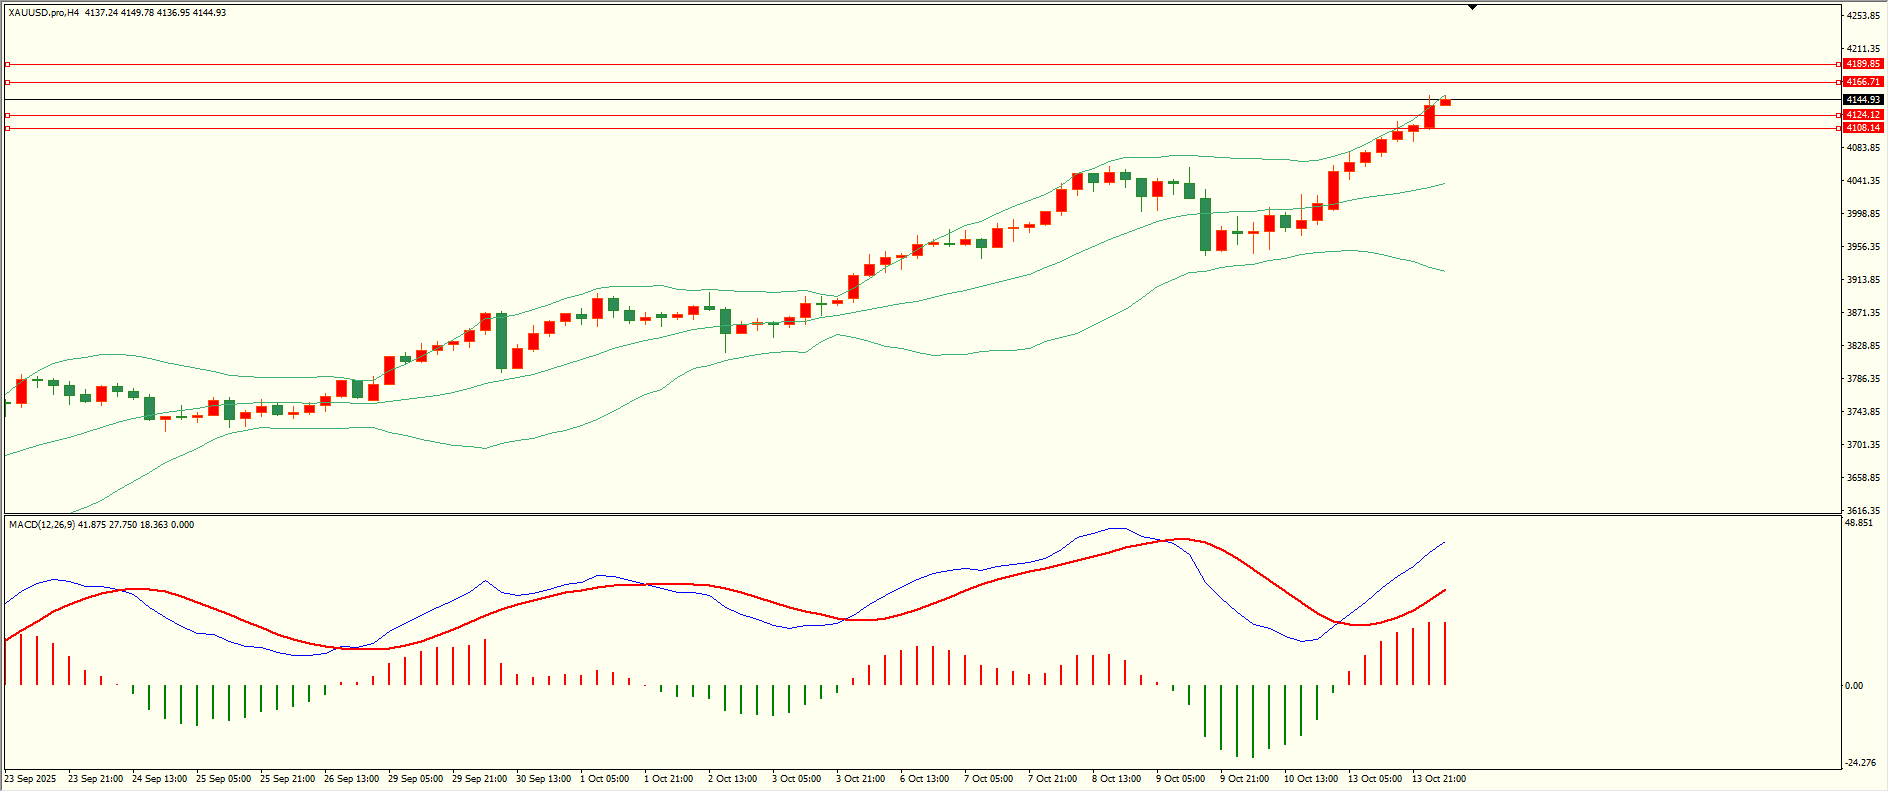
Task: Click the 48.851 MACD scale value
Action: (x=1859, y=523)
